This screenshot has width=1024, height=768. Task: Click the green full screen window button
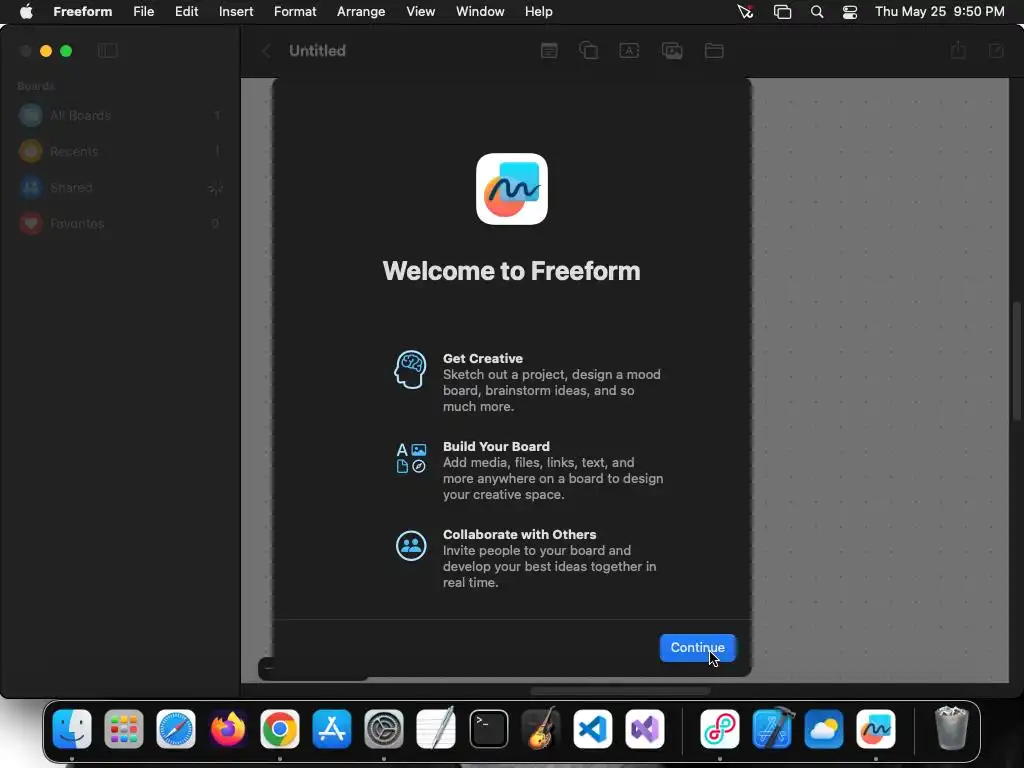(66, 51)
